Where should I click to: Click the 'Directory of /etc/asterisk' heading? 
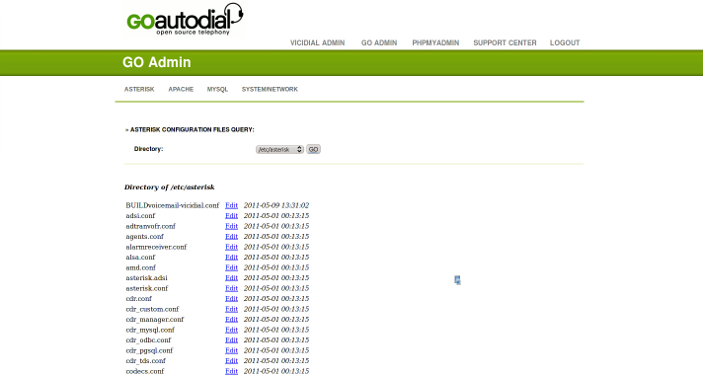click(169, 187)
